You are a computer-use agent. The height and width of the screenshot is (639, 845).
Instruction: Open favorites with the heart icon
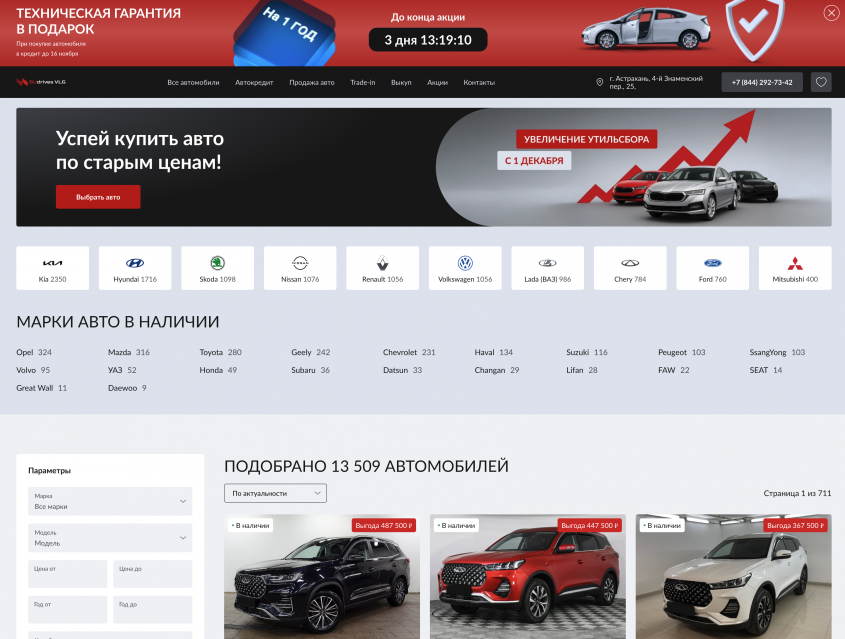point(821,82)
